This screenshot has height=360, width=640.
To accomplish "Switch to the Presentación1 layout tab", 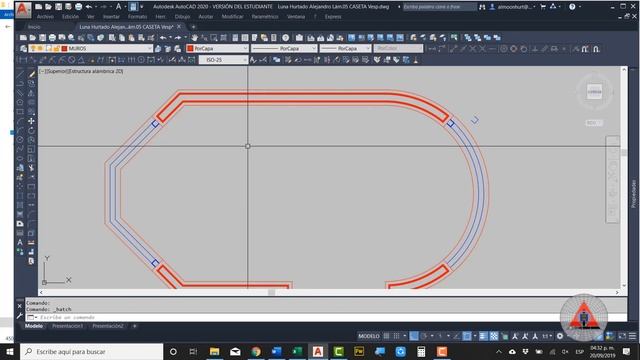I will click(x=67, y=326).
